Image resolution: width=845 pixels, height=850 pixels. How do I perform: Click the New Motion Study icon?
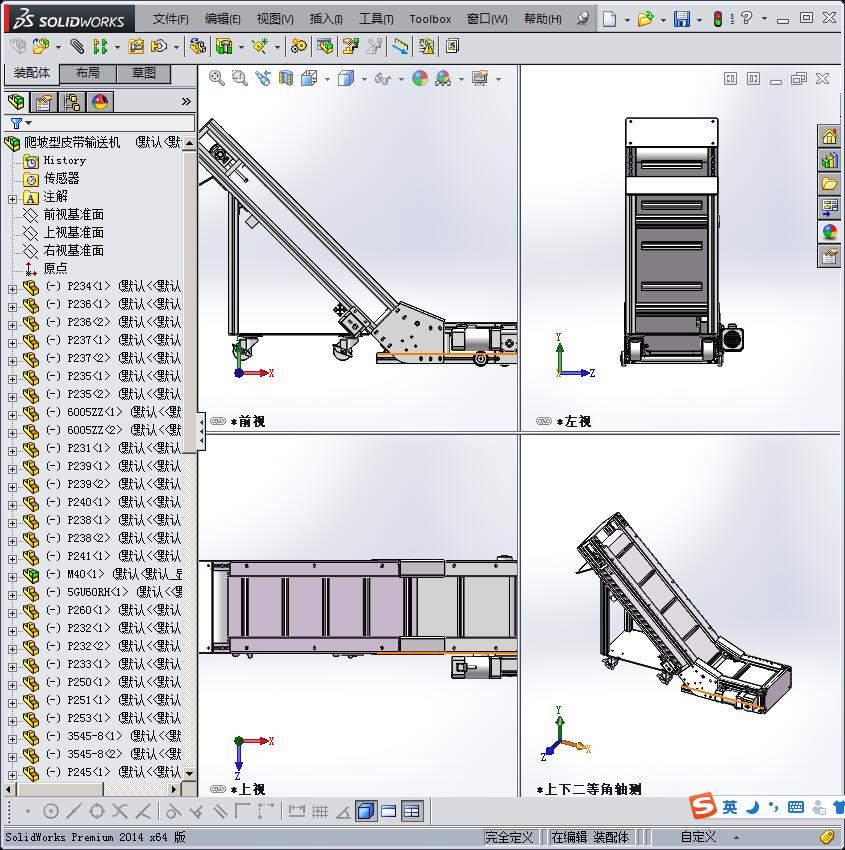[x=298, y=47]
